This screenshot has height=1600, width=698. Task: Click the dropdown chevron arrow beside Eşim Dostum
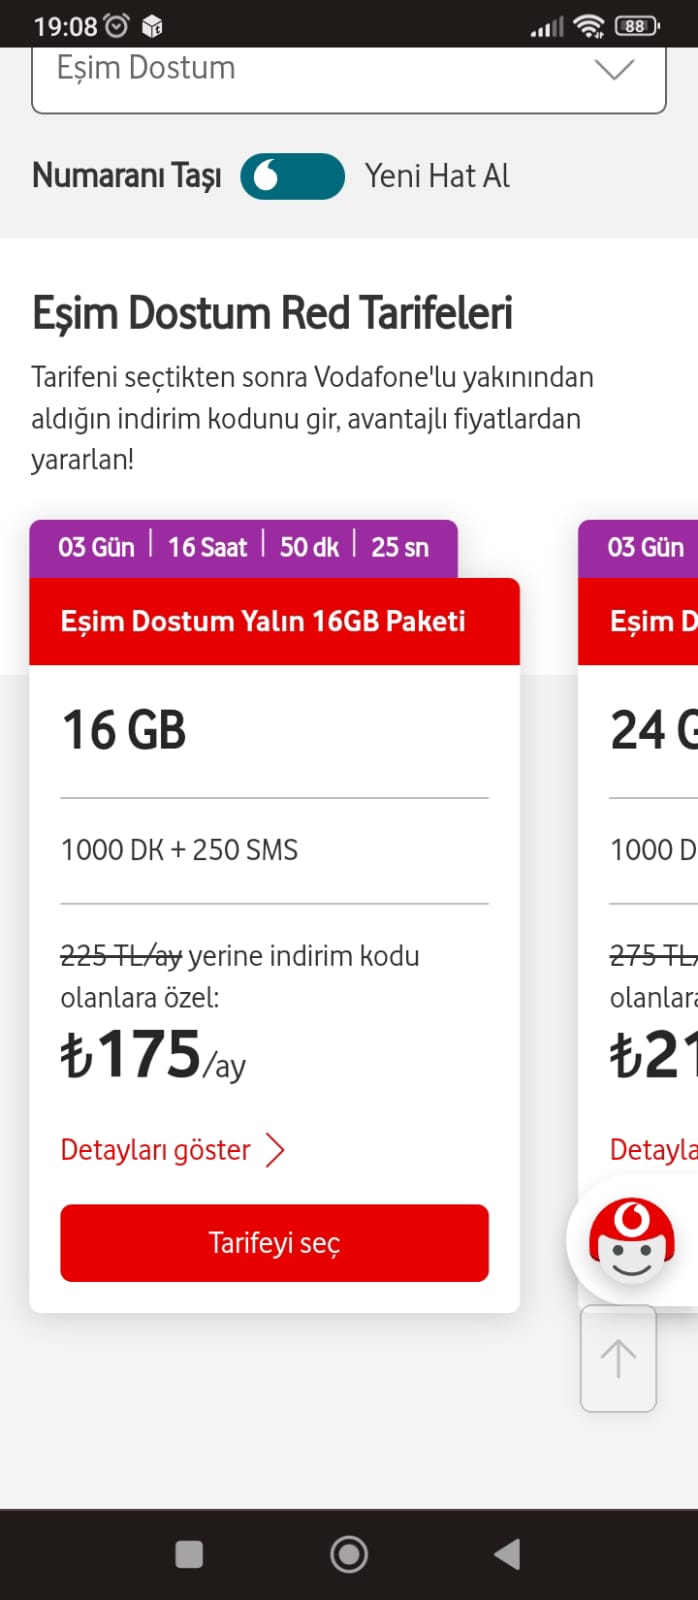[614, 69]
